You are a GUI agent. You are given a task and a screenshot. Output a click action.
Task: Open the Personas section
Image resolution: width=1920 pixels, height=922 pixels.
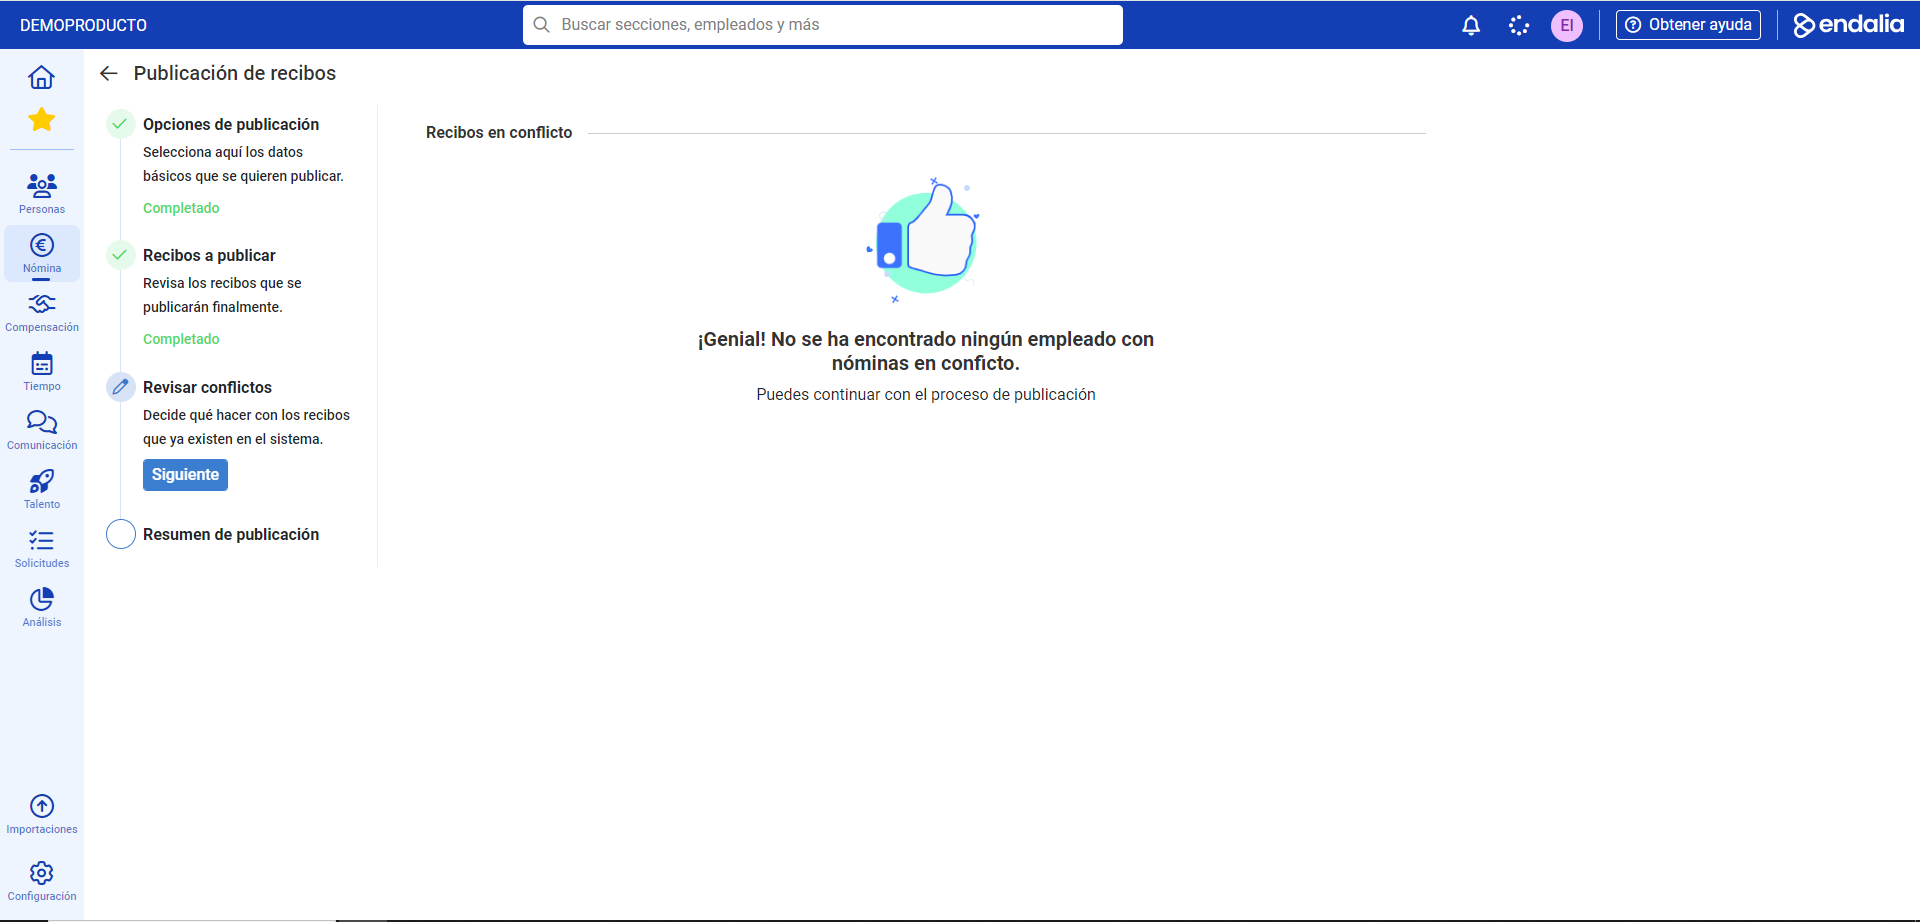(x=42, y=193)
